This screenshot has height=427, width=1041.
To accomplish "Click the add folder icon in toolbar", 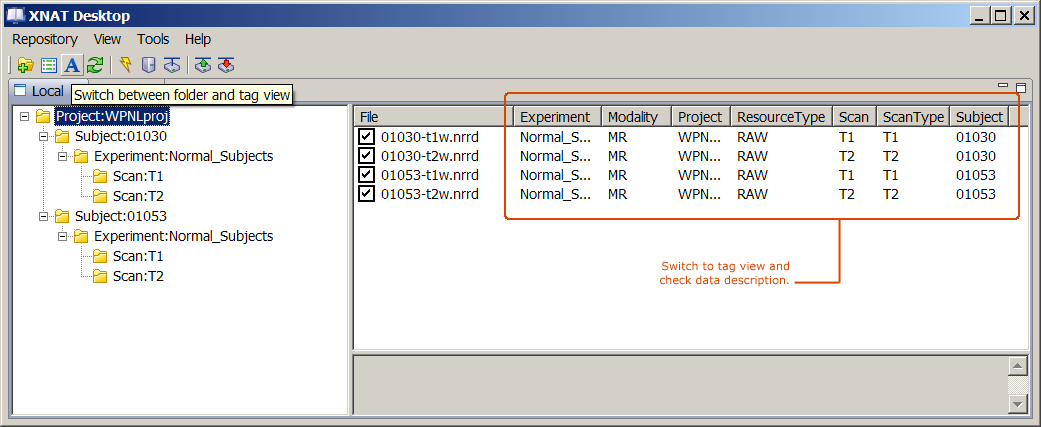I will click(26, 65).
